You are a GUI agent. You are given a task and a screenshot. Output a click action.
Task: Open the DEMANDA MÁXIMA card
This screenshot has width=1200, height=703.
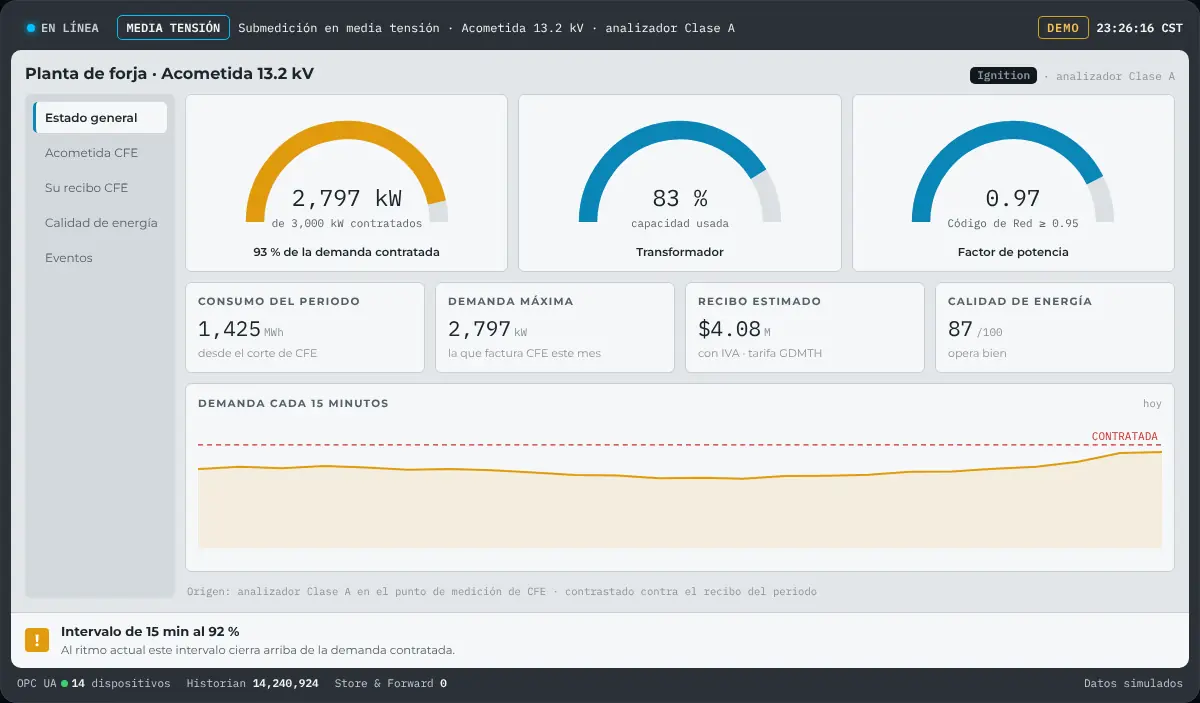[x=555, y=328]
